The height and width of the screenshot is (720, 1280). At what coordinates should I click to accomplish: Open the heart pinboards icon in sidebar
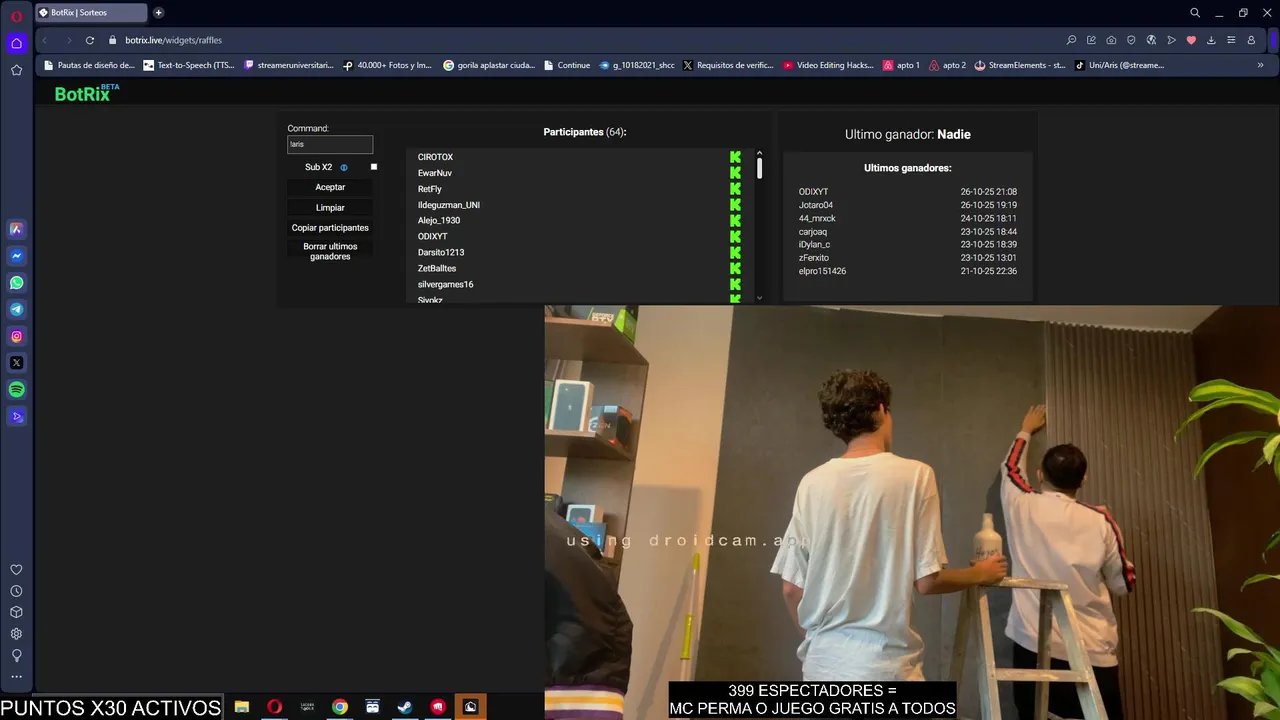[x=16, y=570]
